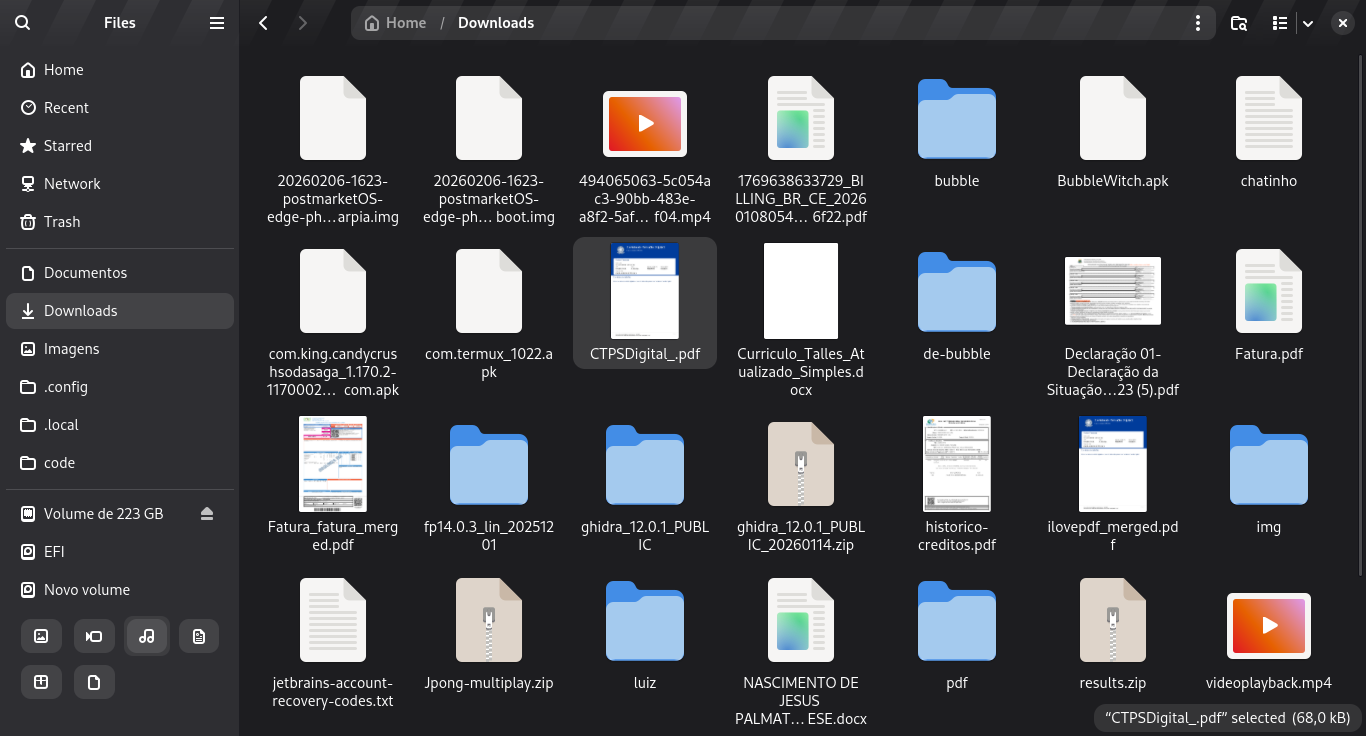Open the search icon in Files sidebar
The width and height of the screenshot is (1366, 736).
point(23,23)
